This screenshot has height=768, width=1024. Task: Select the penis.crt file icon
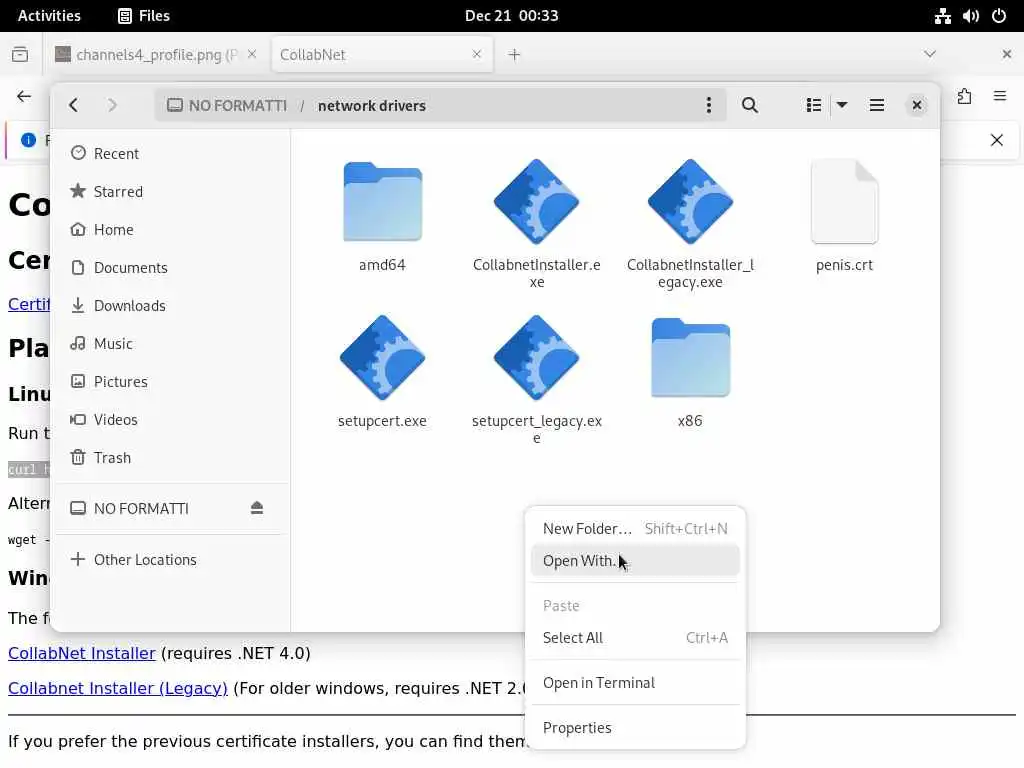coord(844,202)
